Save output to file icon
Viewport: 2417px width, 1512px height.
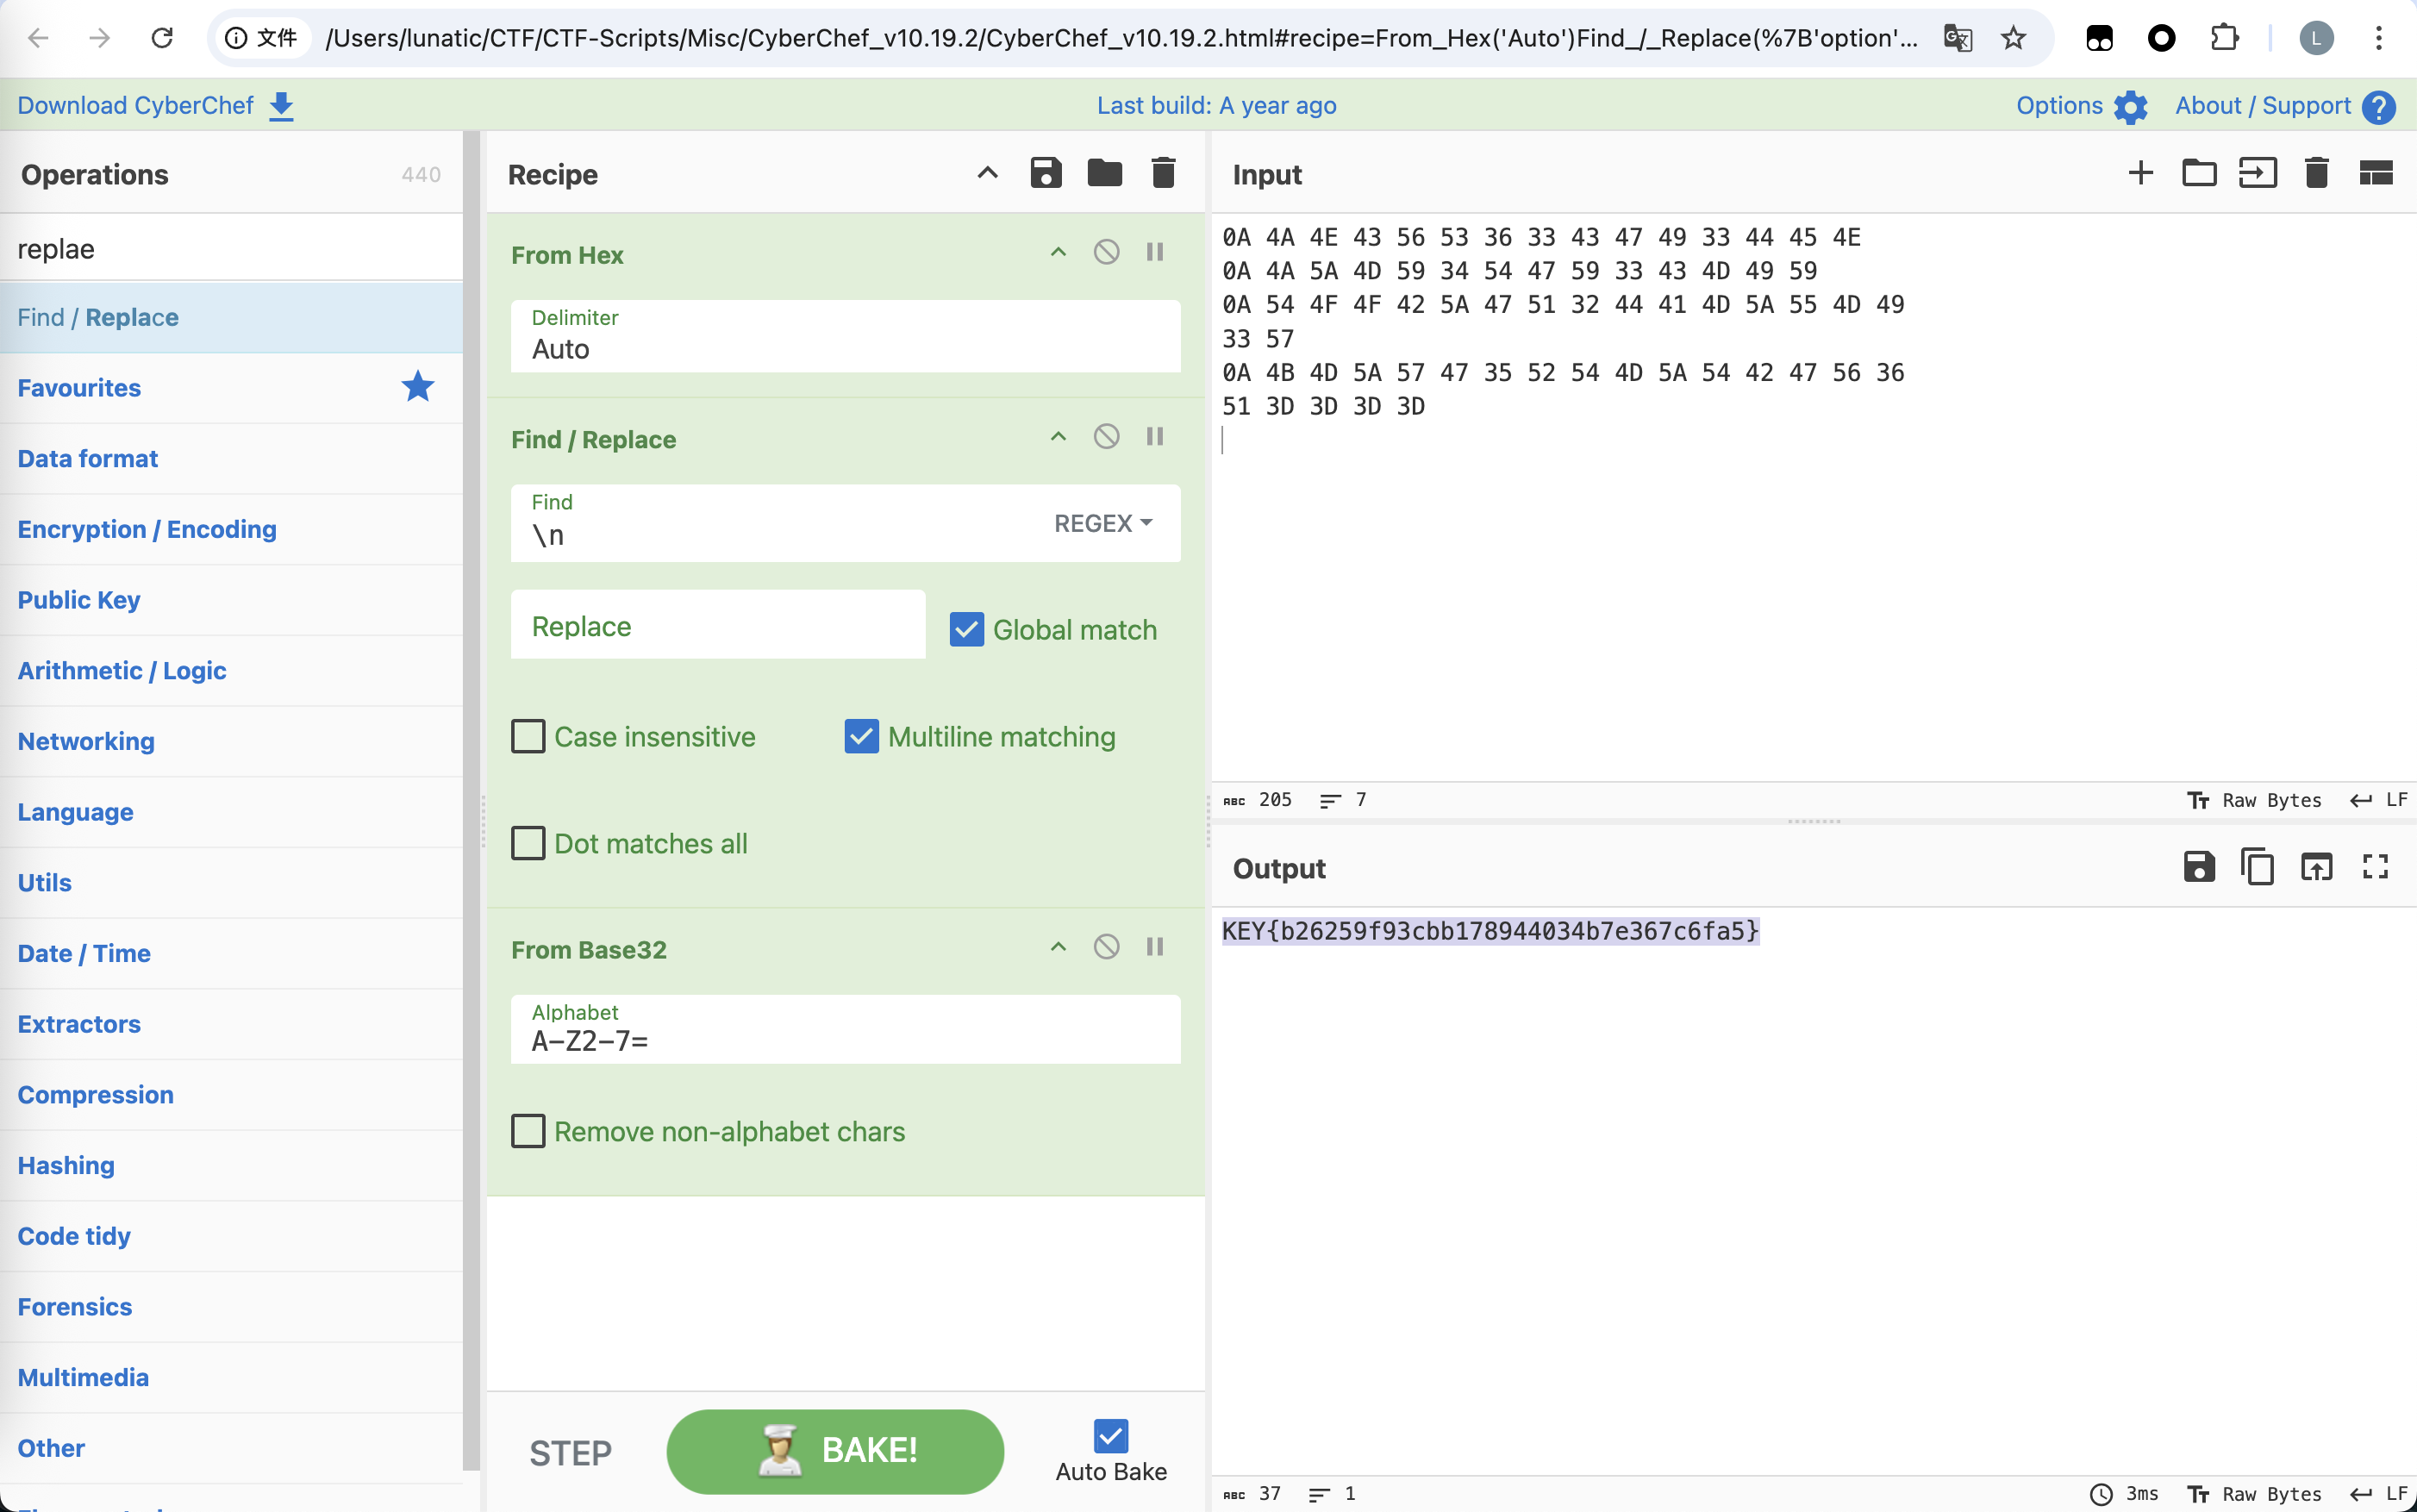2199,867
